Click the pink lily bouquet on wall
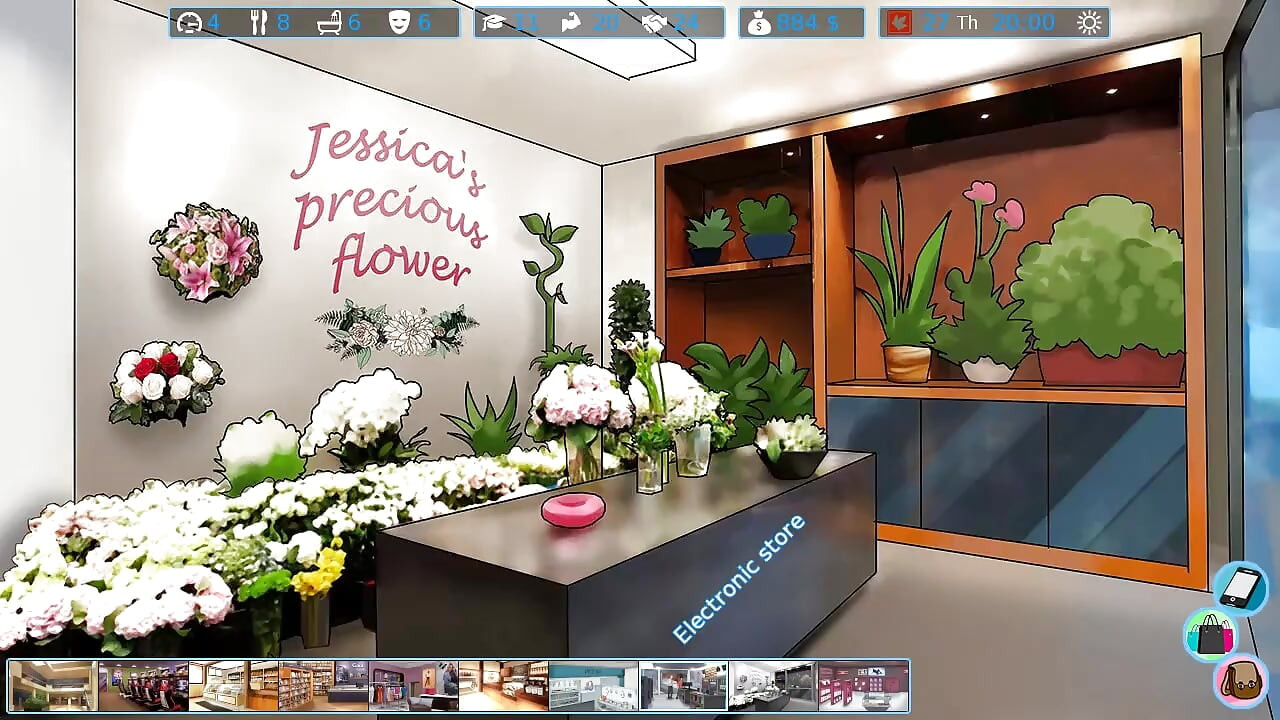This screenshot has width=1280, height=720. pyautogui.click(x=206, y=251)
